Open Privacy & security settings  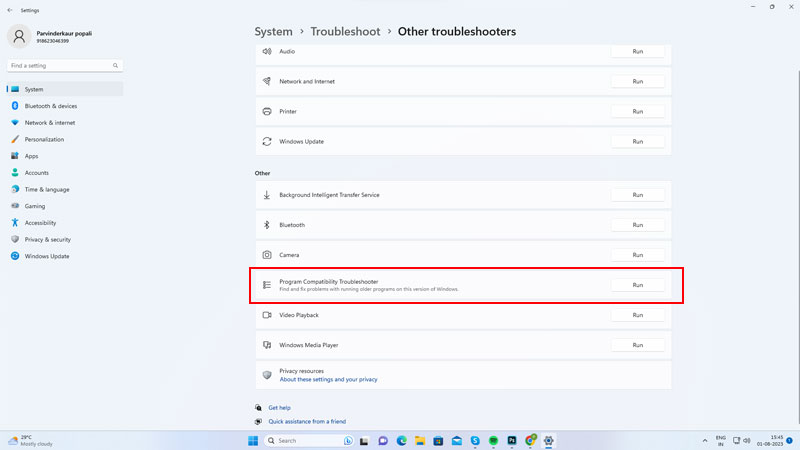(65, 240)
